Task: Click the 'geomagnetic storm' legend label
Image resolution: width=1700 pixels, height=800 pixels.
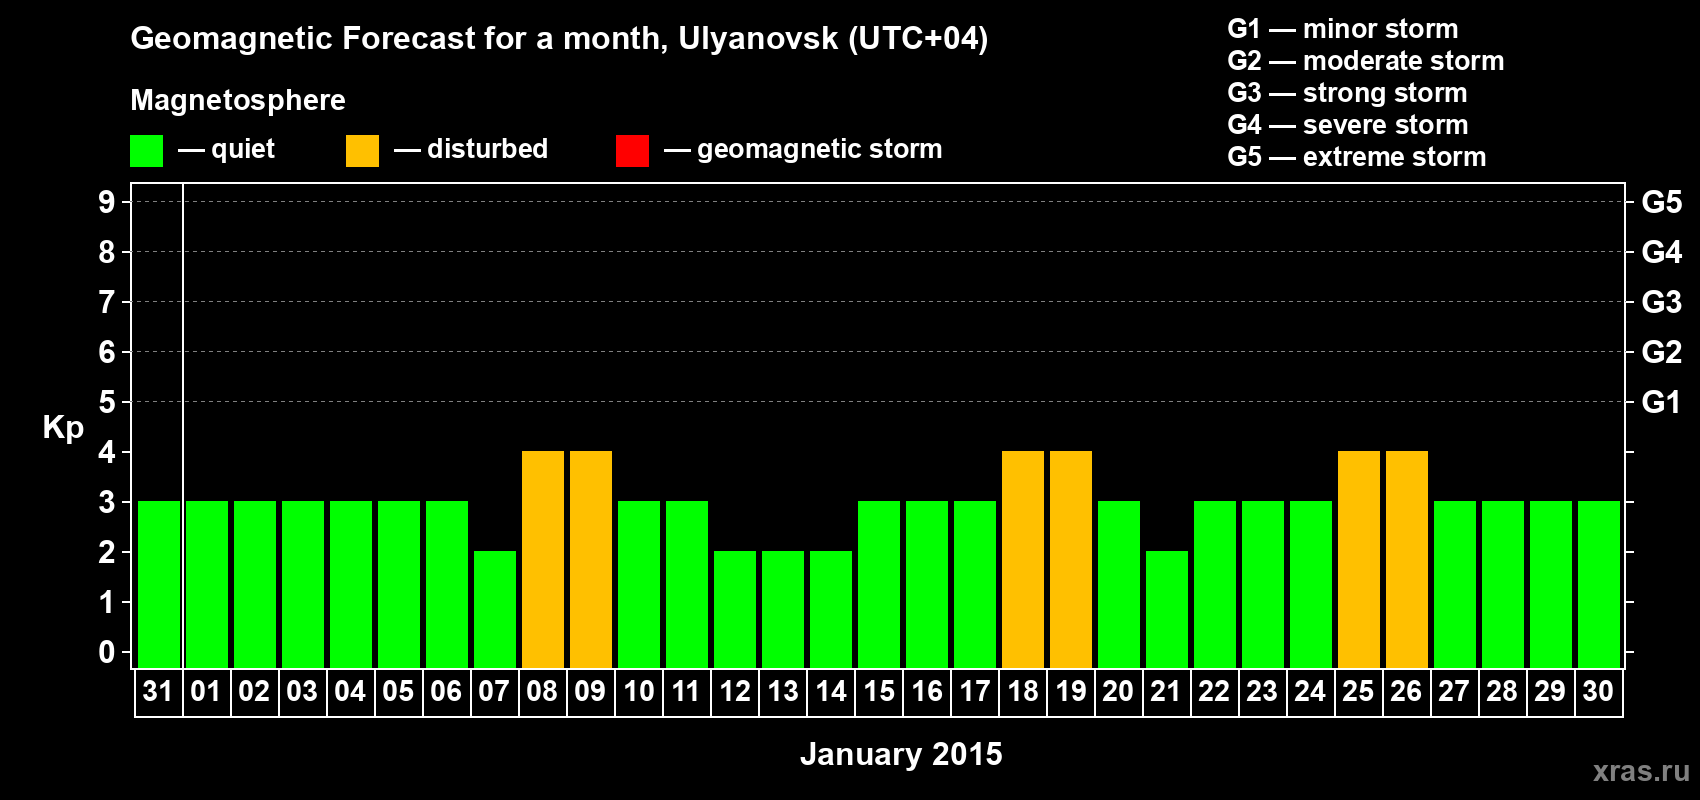Action: pos(819,150)
